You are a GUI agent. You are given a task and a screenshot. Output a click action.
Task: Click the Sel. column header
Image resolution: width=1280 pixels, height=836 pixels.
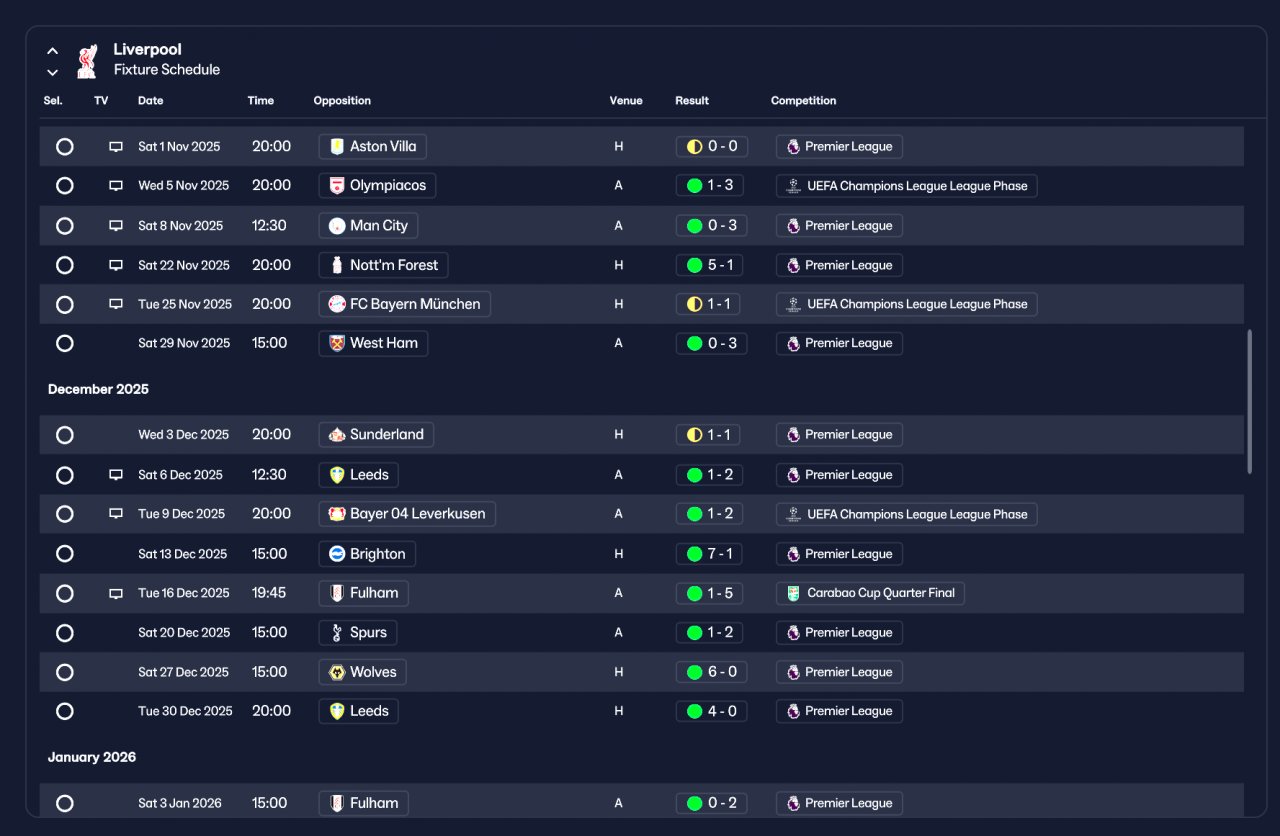tap(53, 101)
